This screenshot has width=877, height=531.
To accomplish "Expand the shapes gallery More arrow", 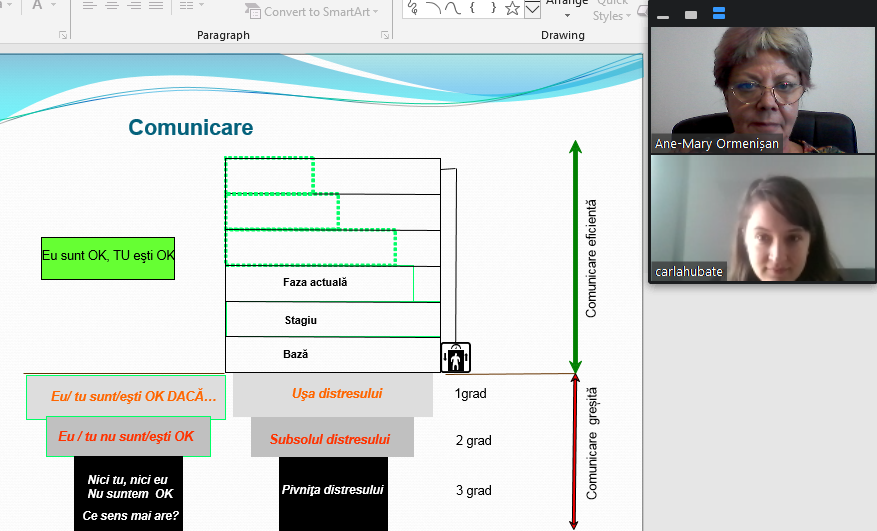I will tap(532, 10).
